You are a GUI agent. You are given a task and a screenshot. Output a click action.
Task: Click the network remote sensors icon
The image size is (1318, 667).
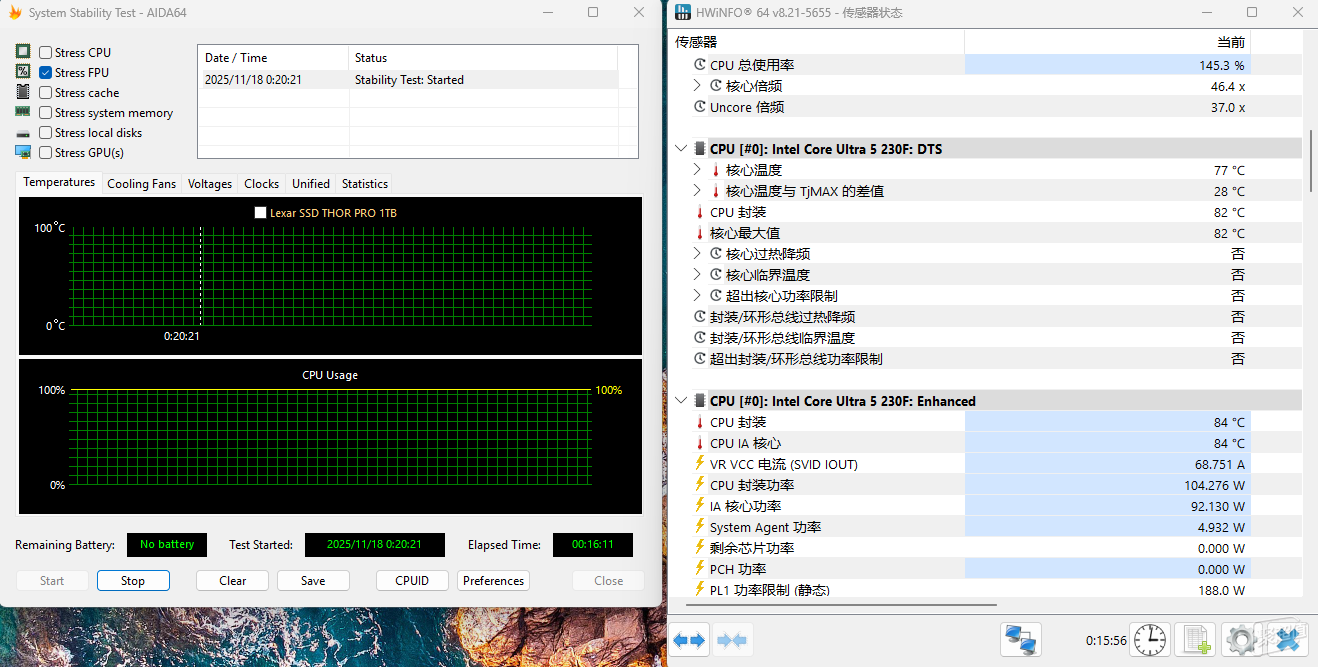1021,640
